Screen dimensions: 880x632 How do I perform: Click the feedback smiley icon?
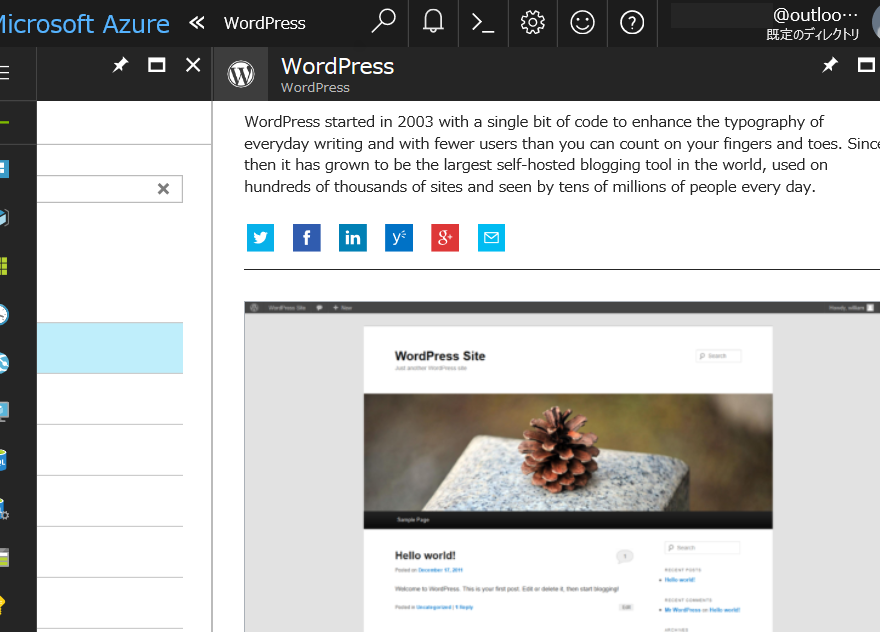pyautogui.click(x=583, y=22)
